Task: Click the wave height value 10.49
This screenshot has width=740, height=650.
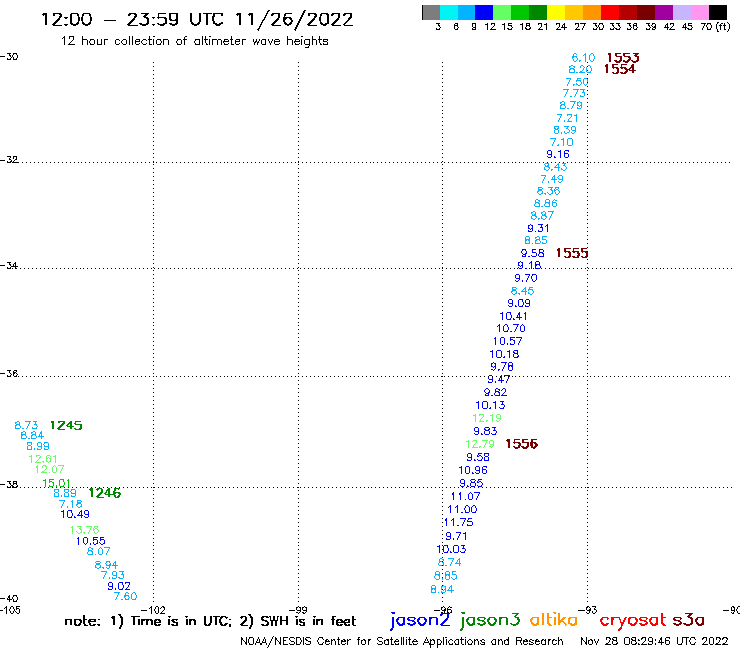Action: (75, 514)
